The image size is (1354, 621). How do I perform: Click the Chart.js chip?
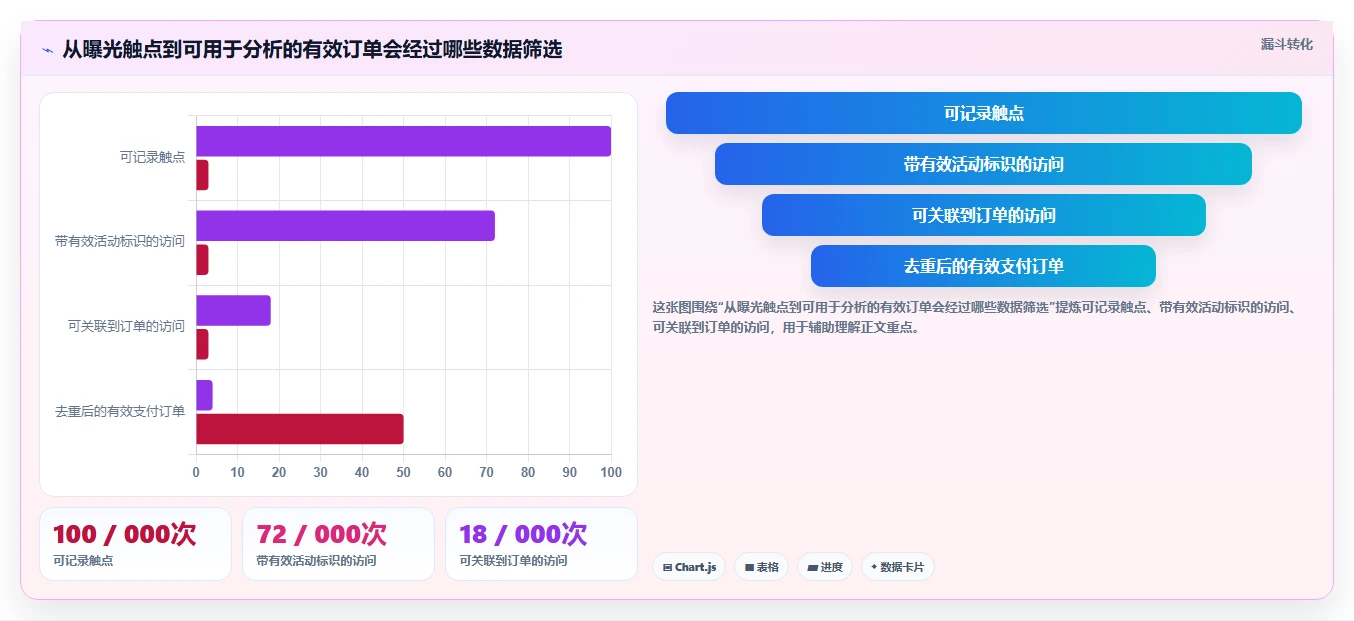[689, 567]
